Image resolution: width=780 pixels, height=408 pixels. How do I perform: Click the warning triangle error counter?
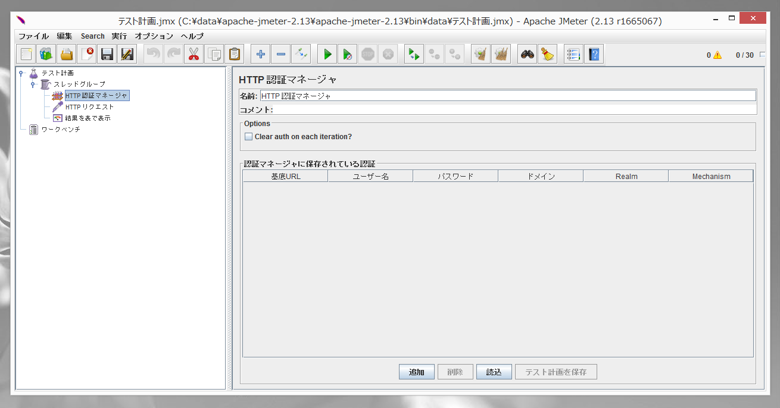click(x=717, y=55)
